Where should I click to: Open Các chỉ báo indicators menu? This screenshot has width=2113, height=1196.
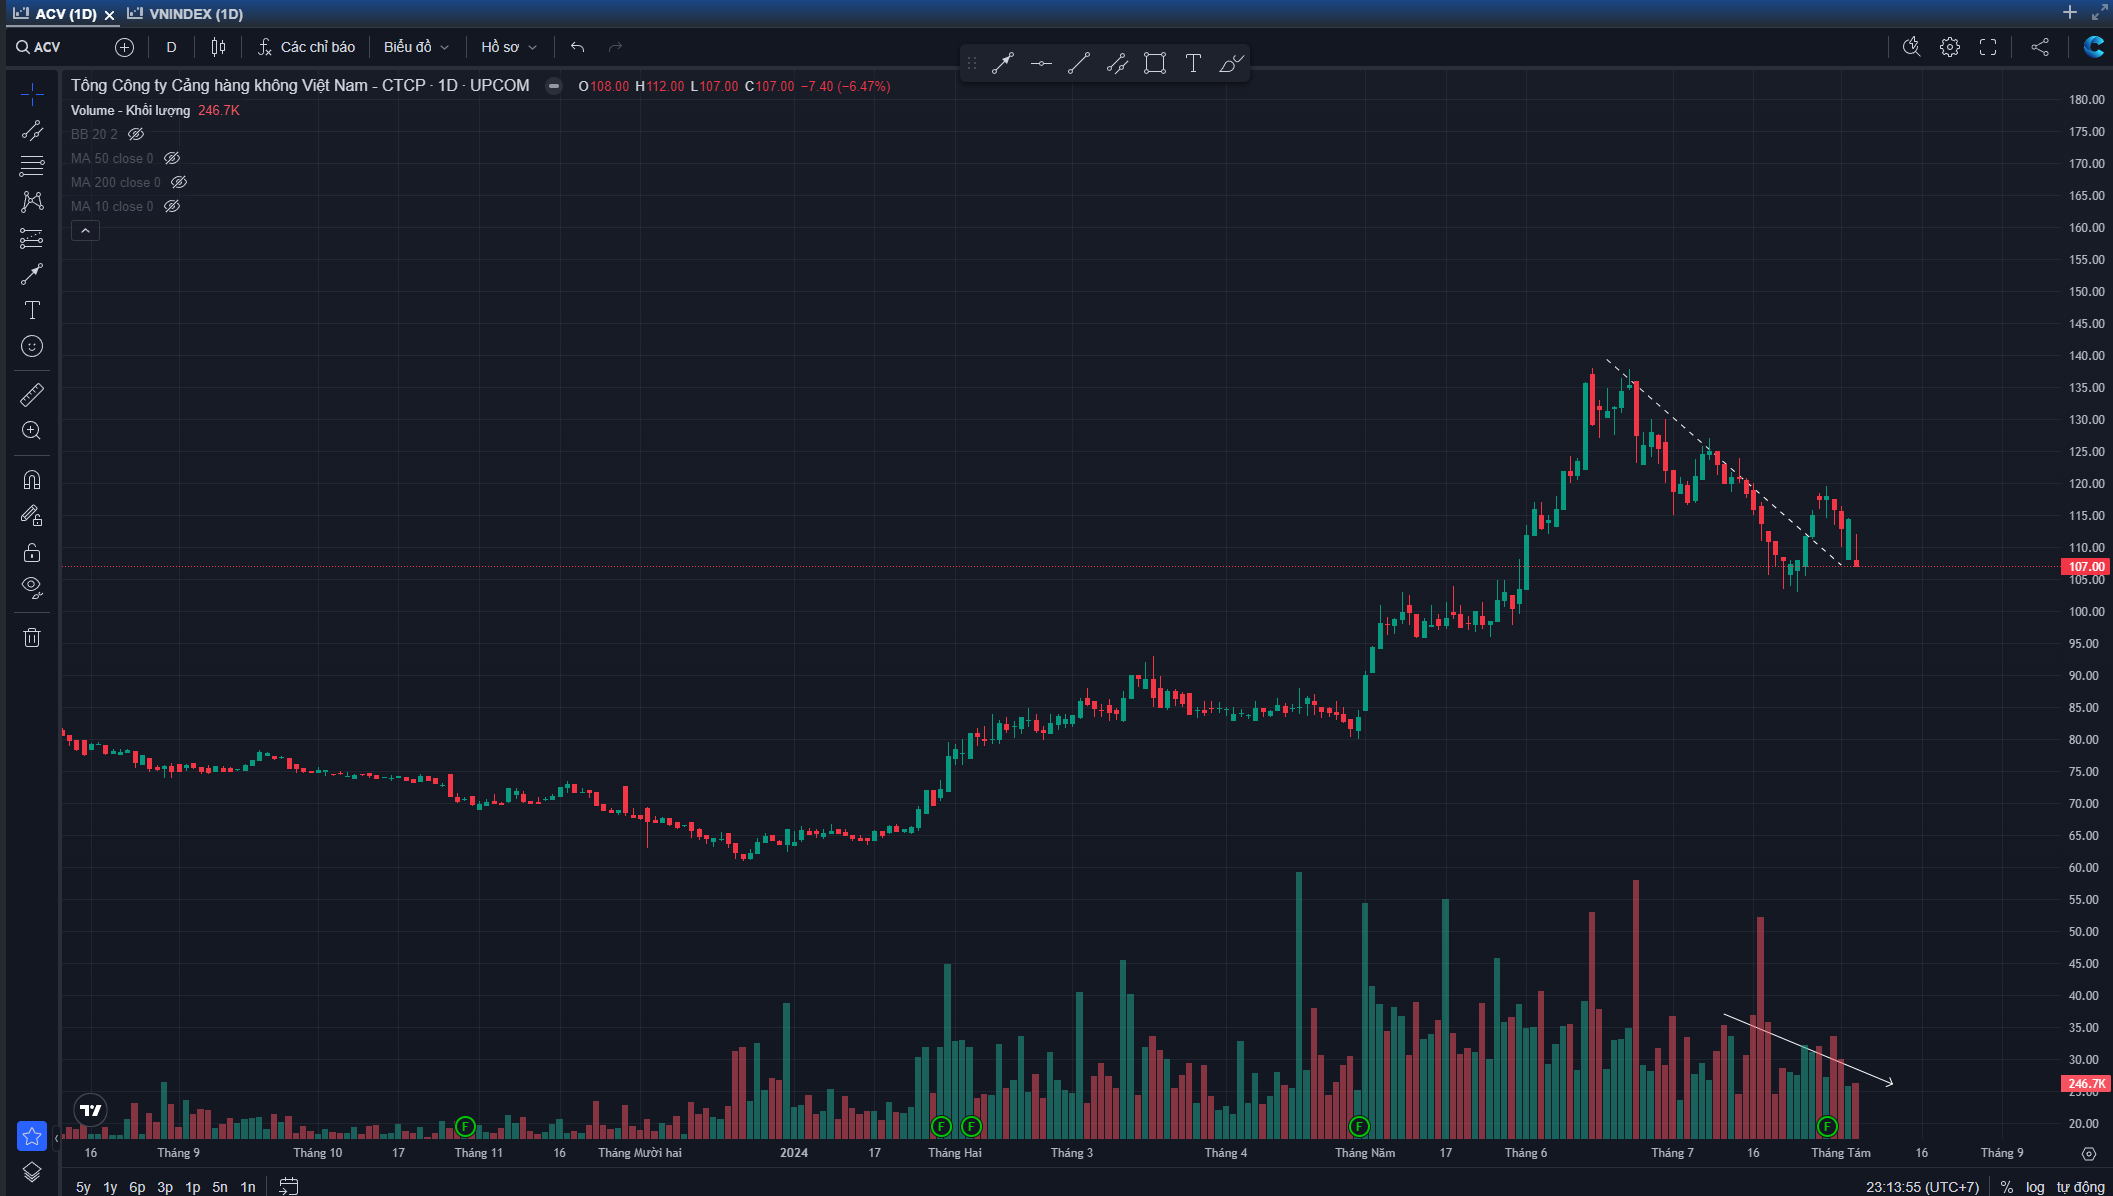tap(307, 47)
